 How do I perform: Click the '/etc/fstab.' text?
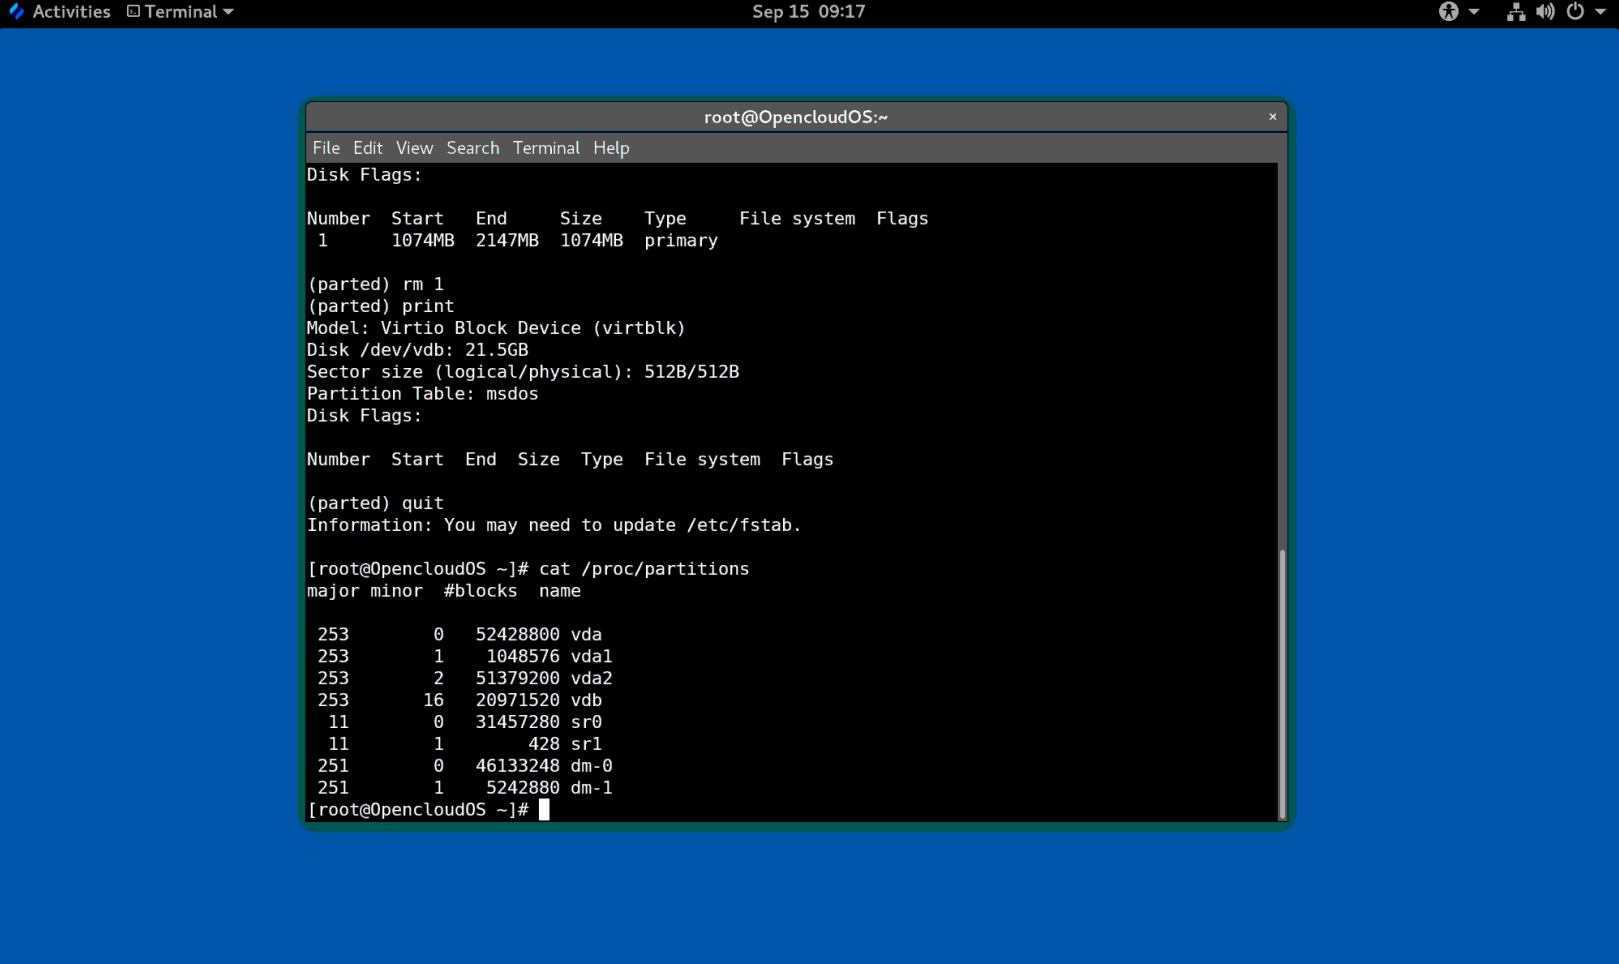point(744,526)
